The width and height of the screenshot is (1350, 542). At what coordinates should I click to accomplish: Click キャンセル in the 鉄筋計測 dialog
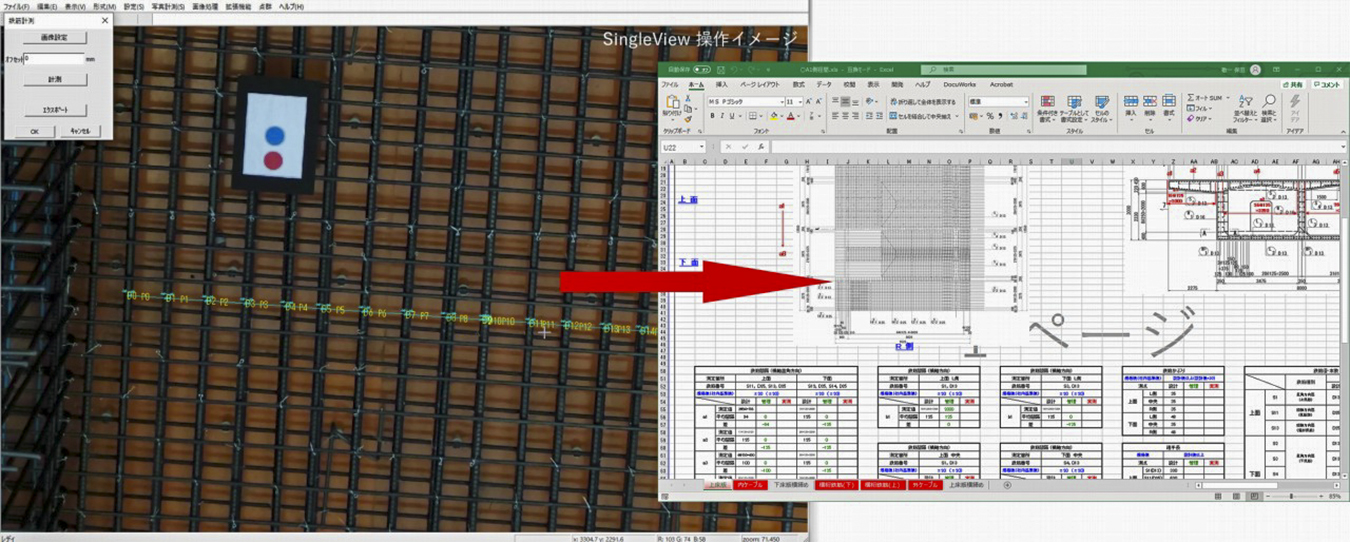tap(80, 131)
